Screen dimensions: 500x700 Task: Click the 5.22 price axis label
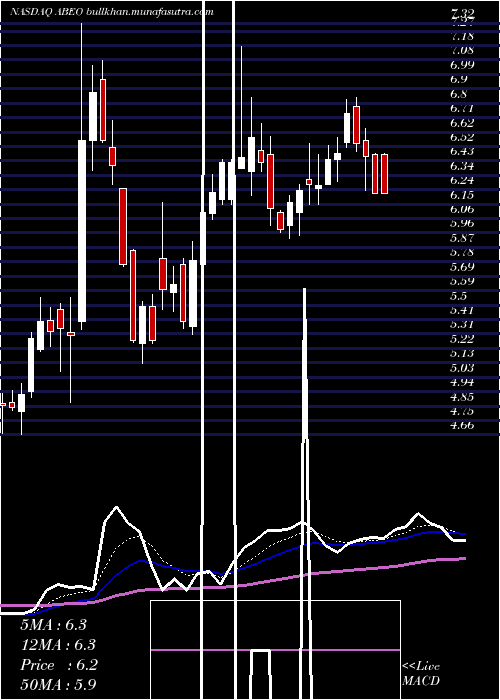[x=462, y=339]
